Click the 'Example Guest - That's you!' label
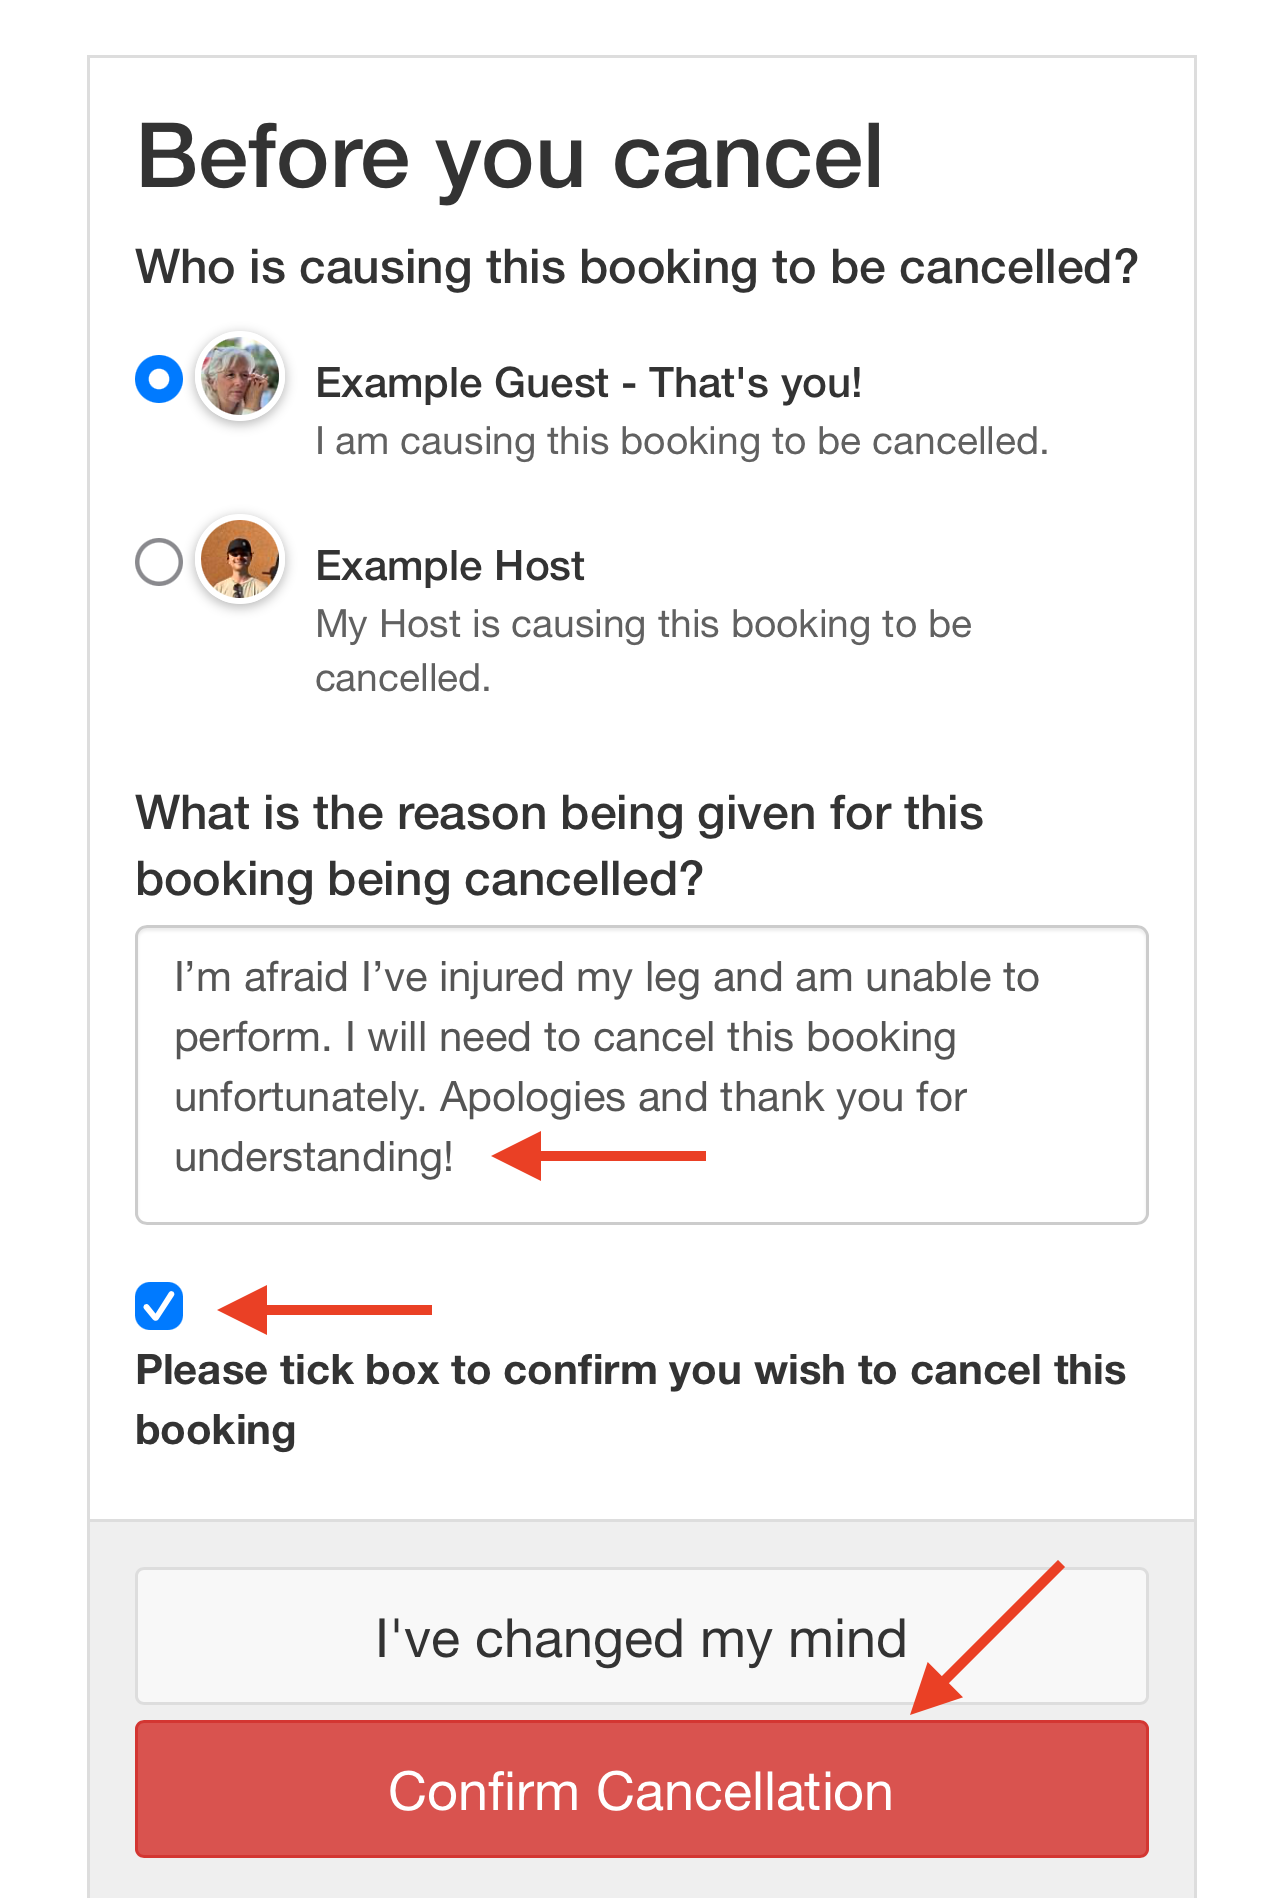The image size is (1283, 1898). pos(589,383)
